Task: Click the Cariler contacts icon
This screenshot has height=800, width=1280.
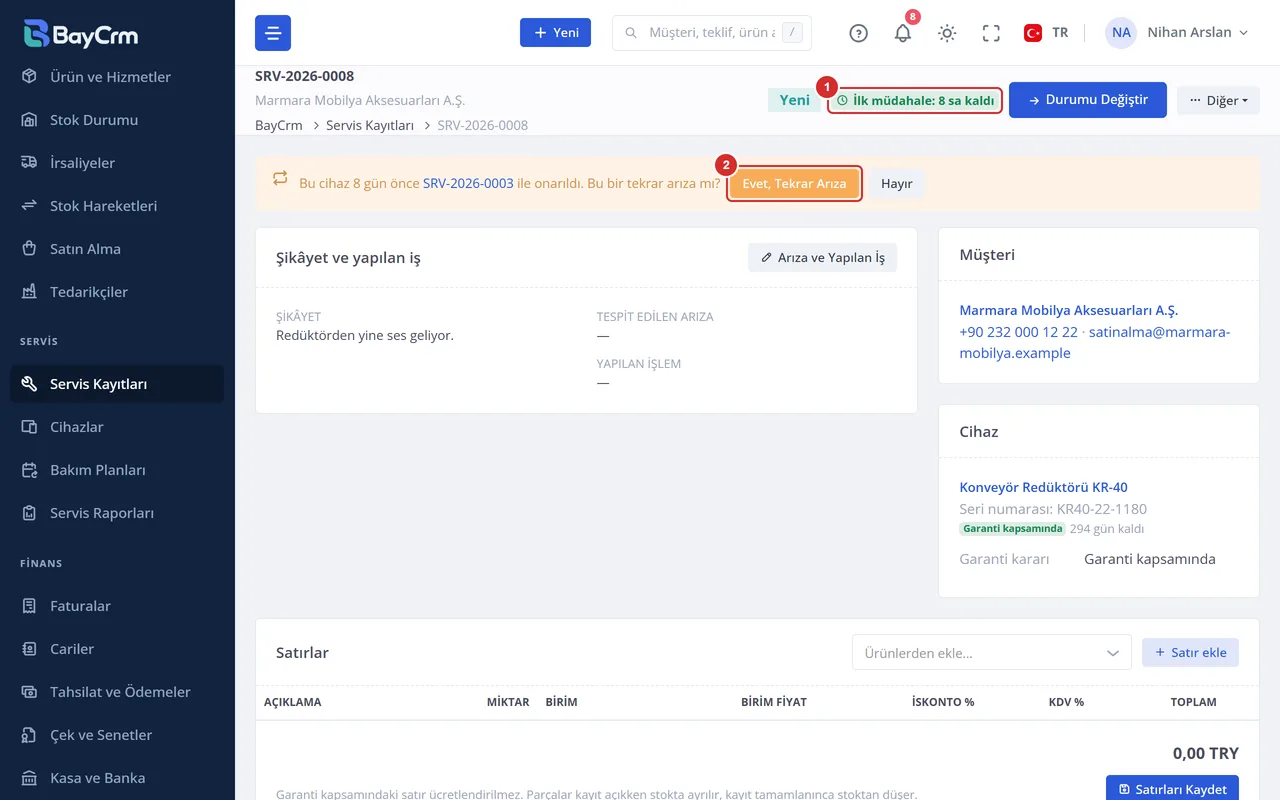Action: click(x=30, y=649)
